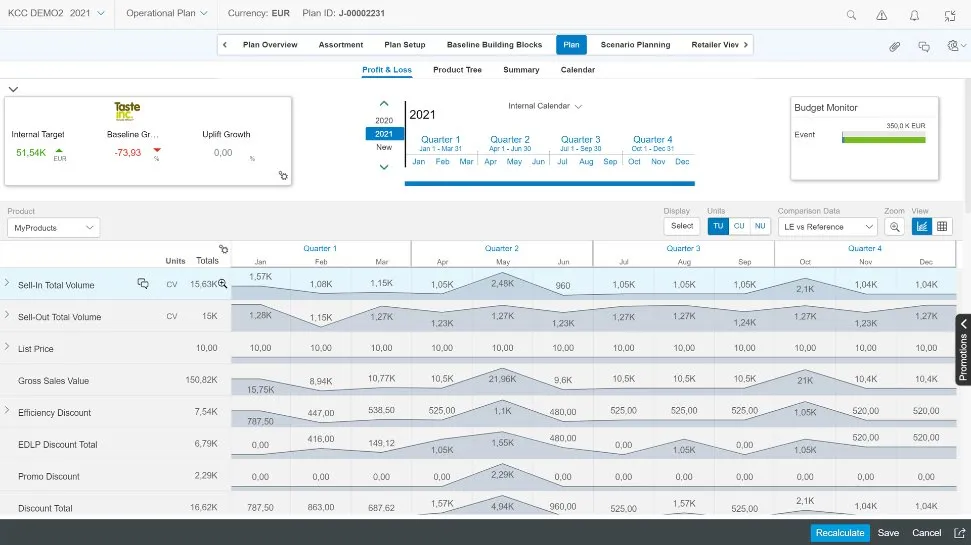Screen dimensions: 971x545
Task: Select the CU units toggle
Action: 739,226
